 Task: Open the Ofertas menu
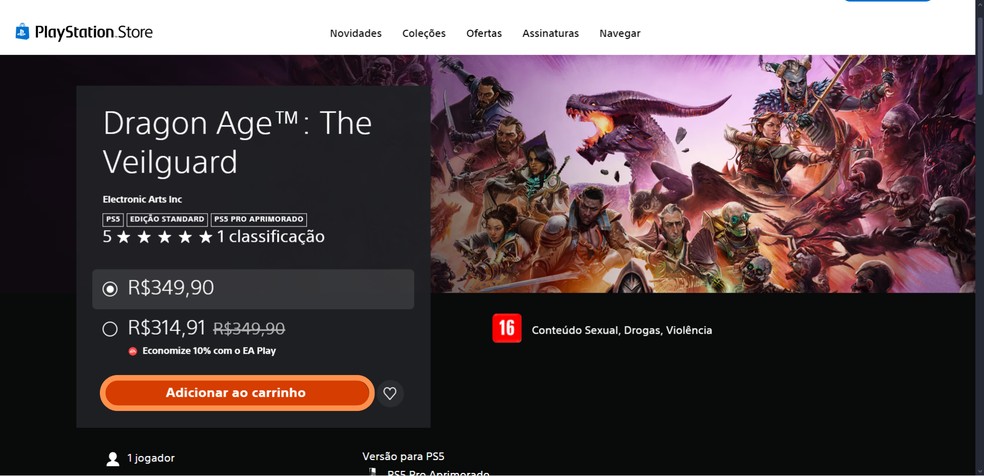click(x=484, y=33)
